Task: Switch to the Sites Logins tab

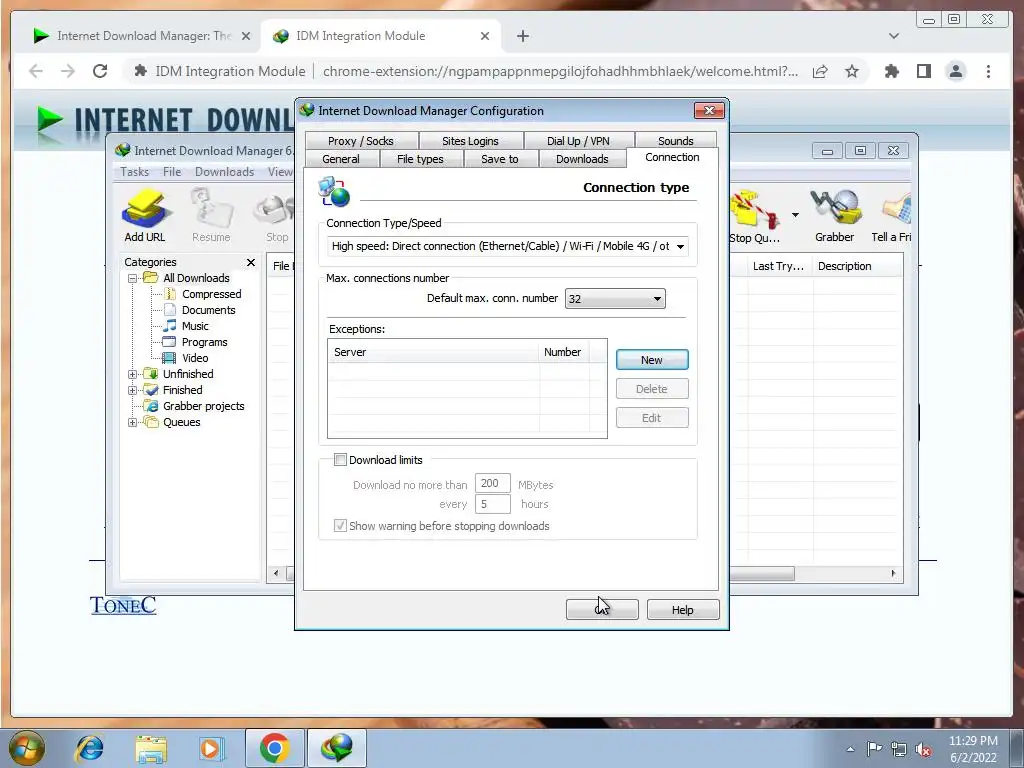Action: (470, 140)
